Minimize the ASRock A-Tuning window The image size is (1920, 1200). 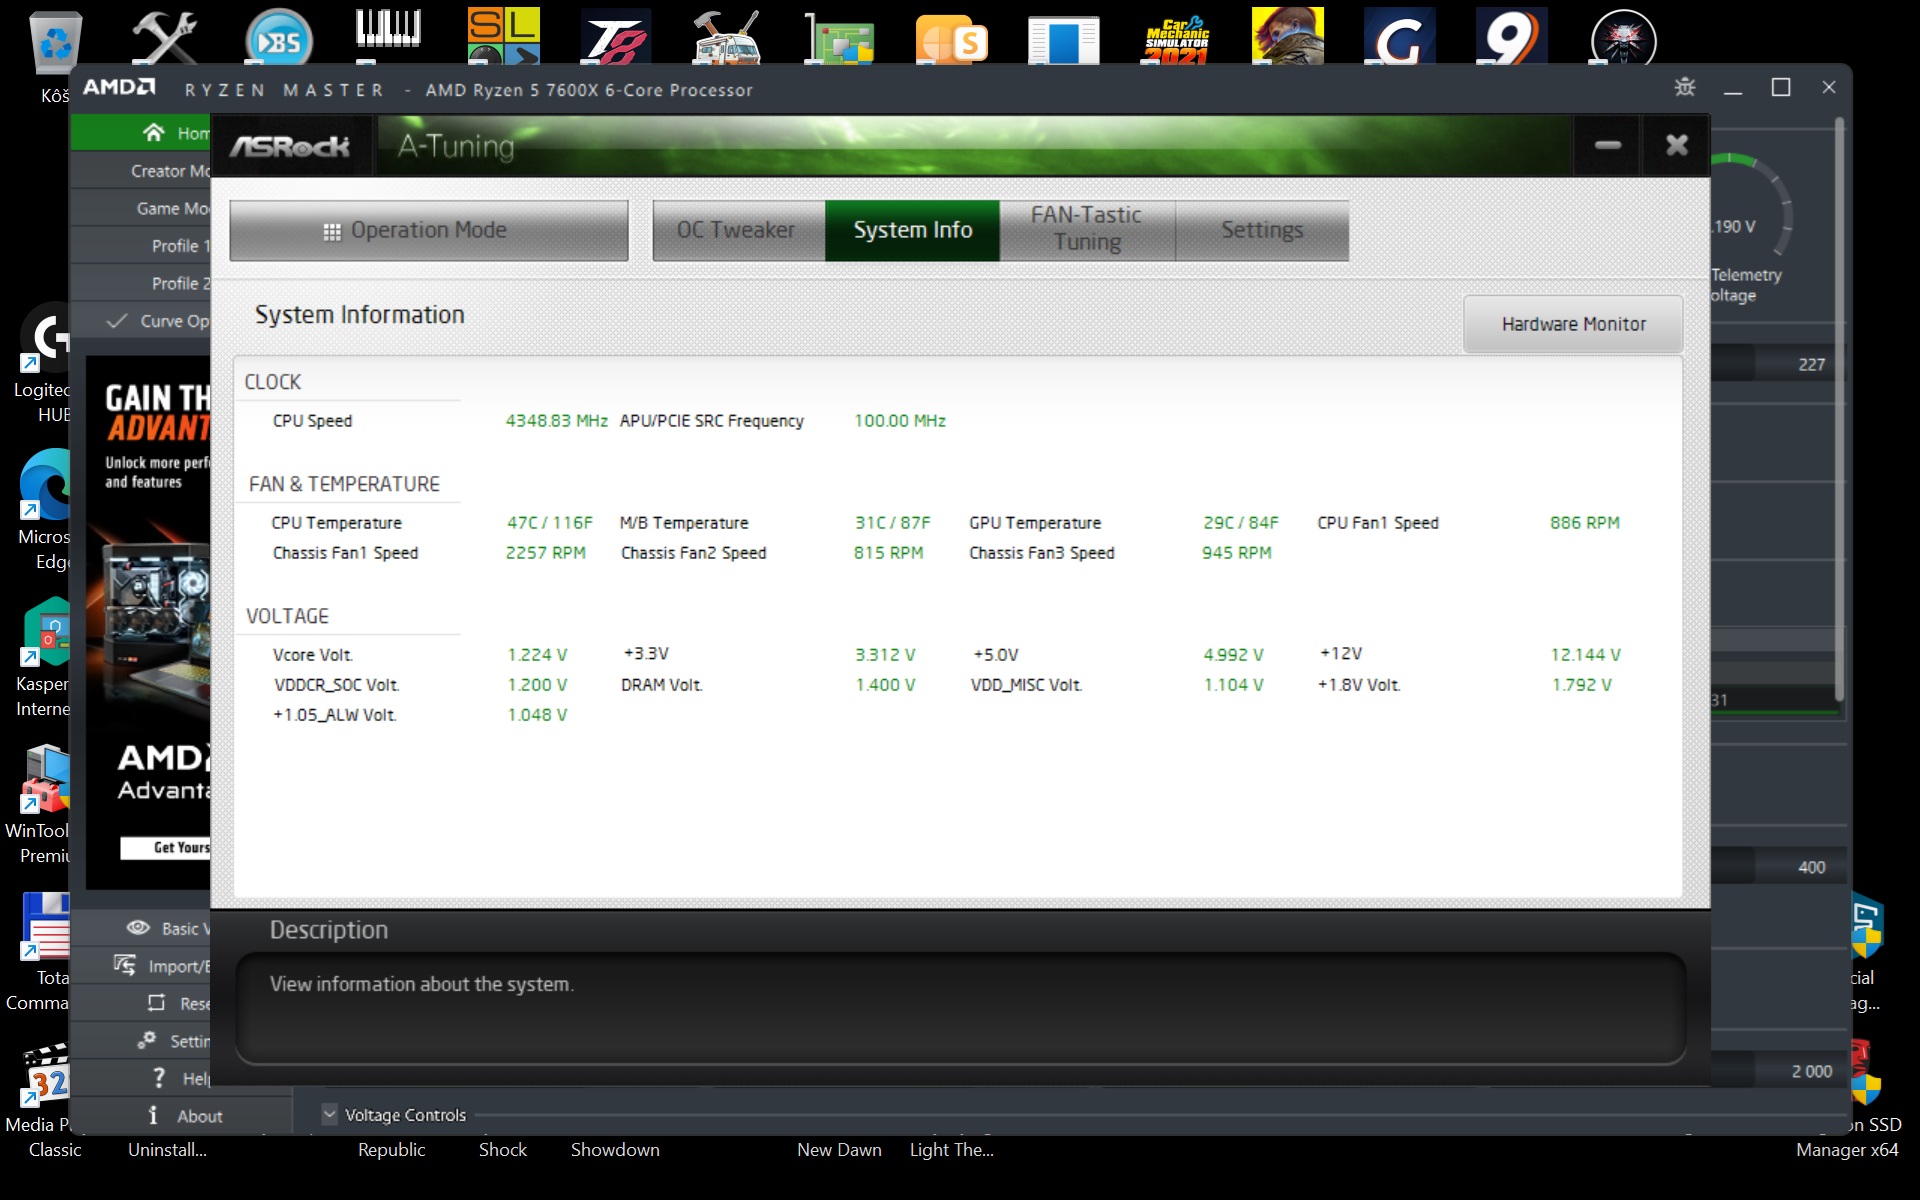(1607, 146)
